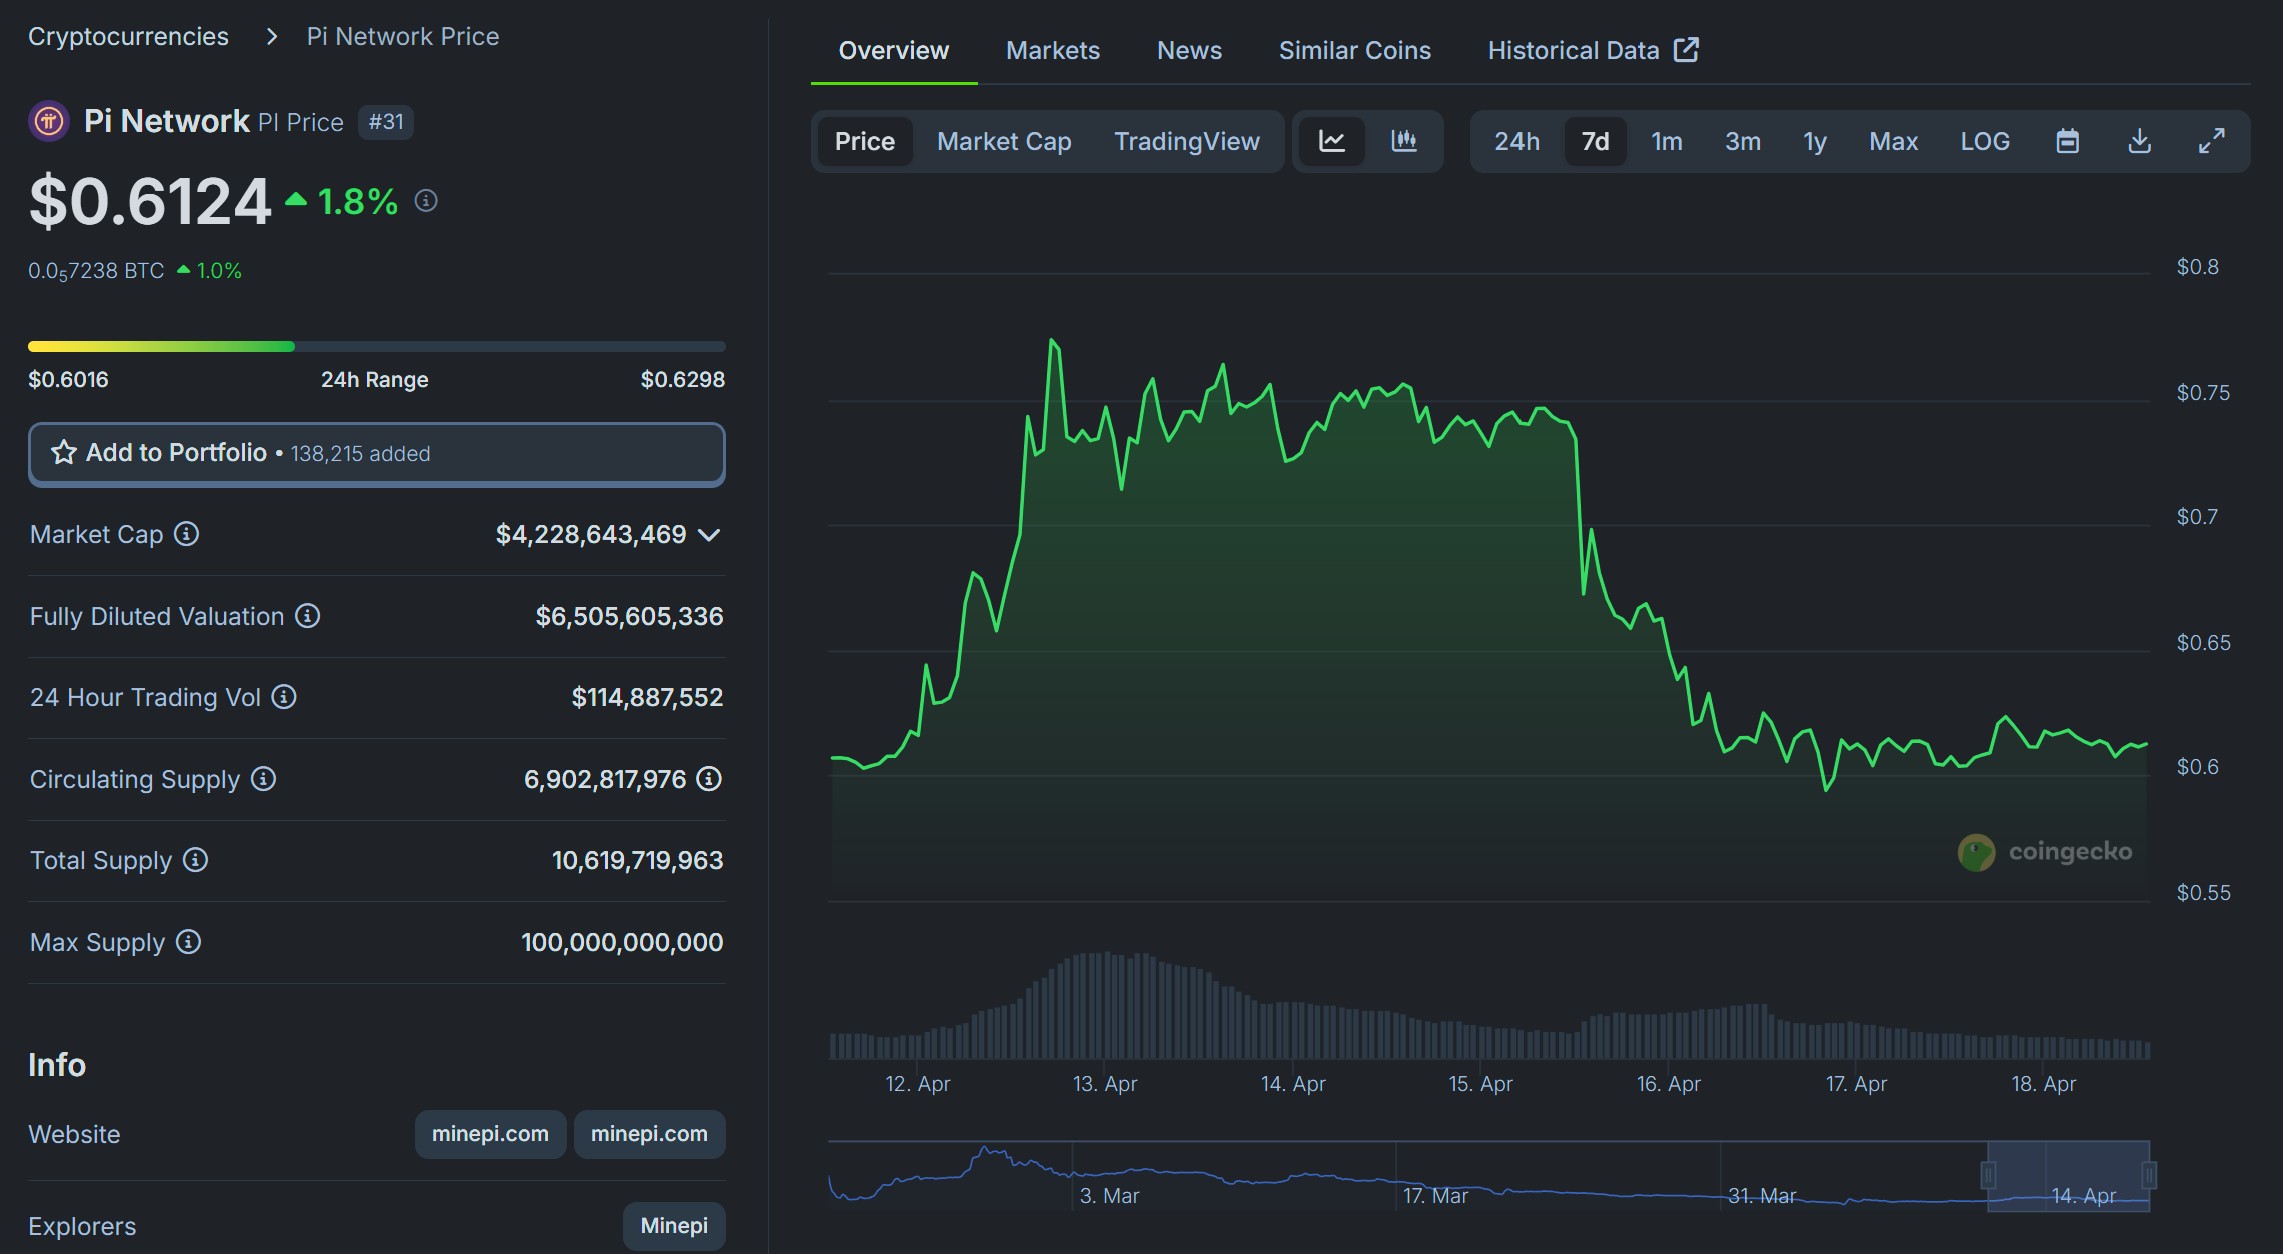The width and height of the screenshot is (2283, 1254).
Task: Download chart data icon
Action: 2140,141
